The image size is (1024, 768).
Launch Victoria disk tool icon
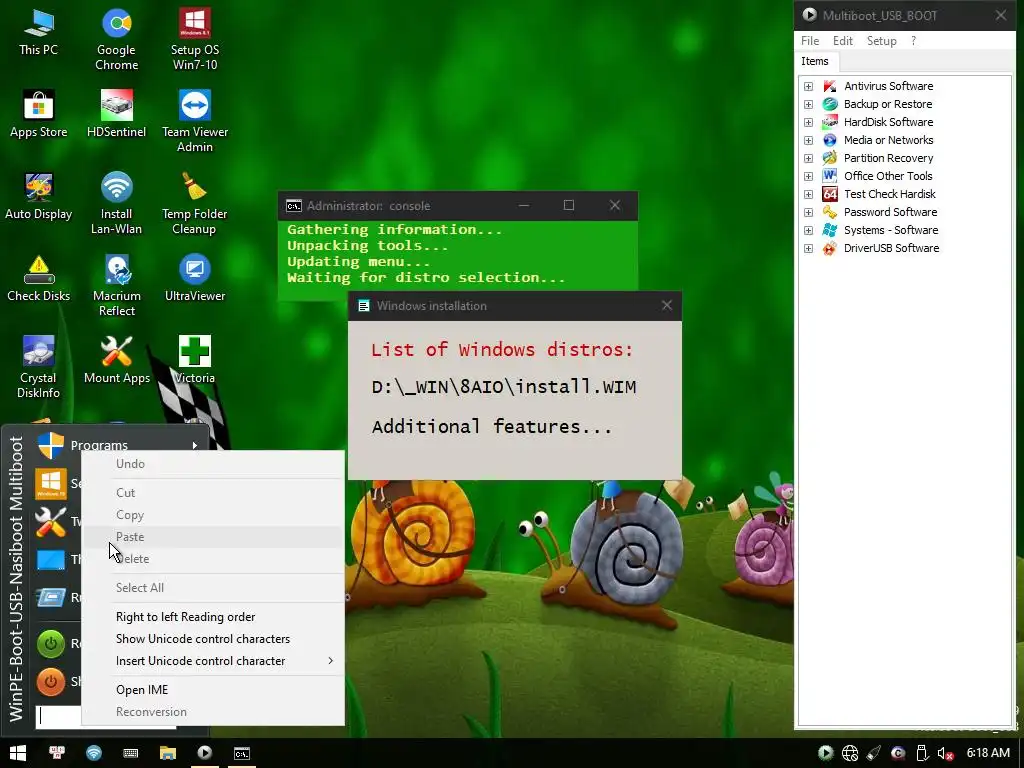pyautogui.click(x=195, y=360)
